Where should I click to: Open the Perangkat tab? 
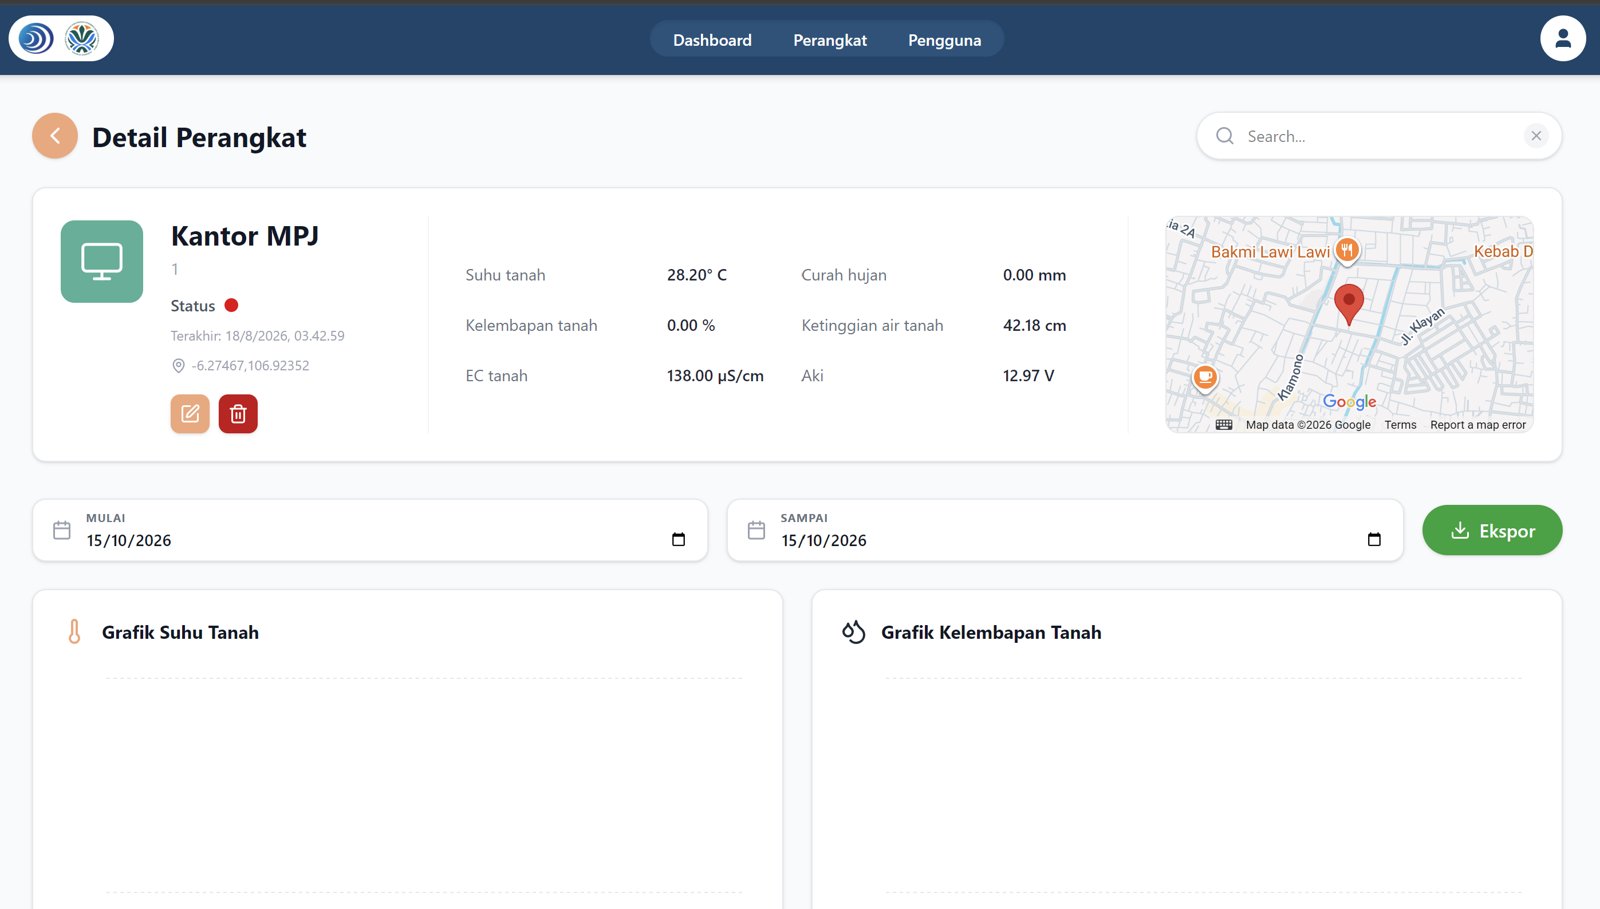pyautogui.click(x=830, y=40)
